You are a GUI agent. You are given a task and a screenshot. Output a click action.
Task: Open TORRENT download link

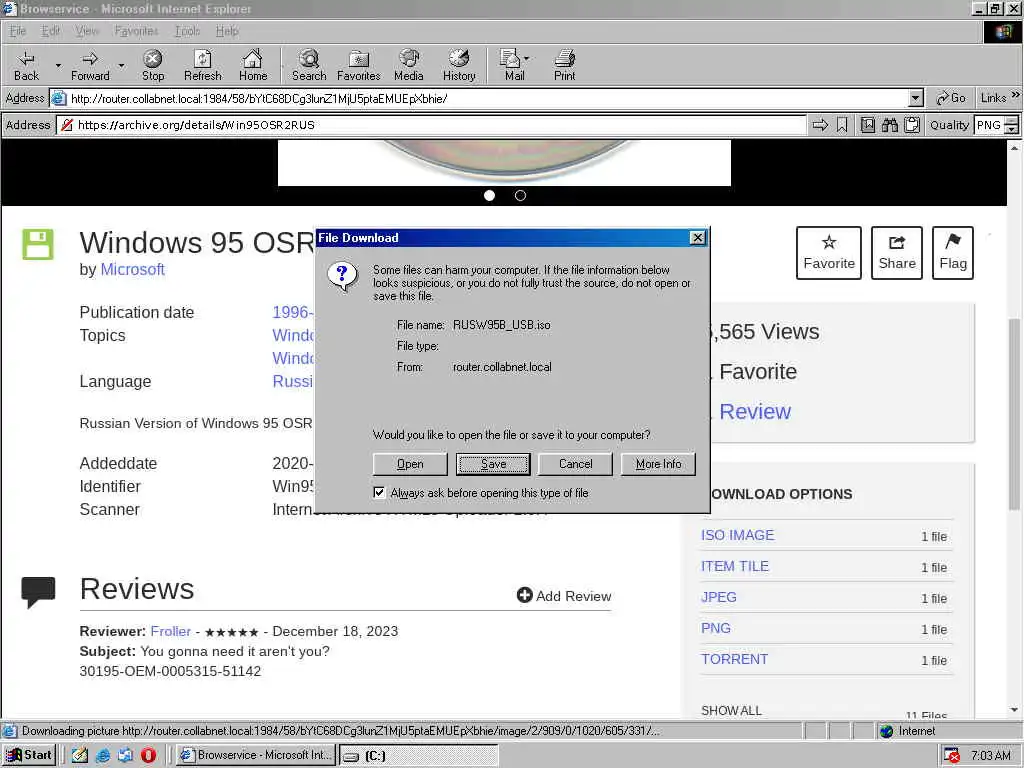pos(734,659)
